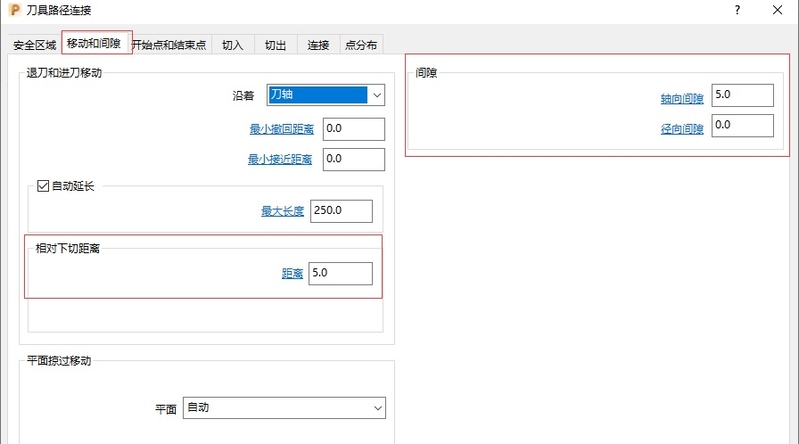Click the 间隙 group label
This screenshot has width=799, height=444.
pos(426,73)
